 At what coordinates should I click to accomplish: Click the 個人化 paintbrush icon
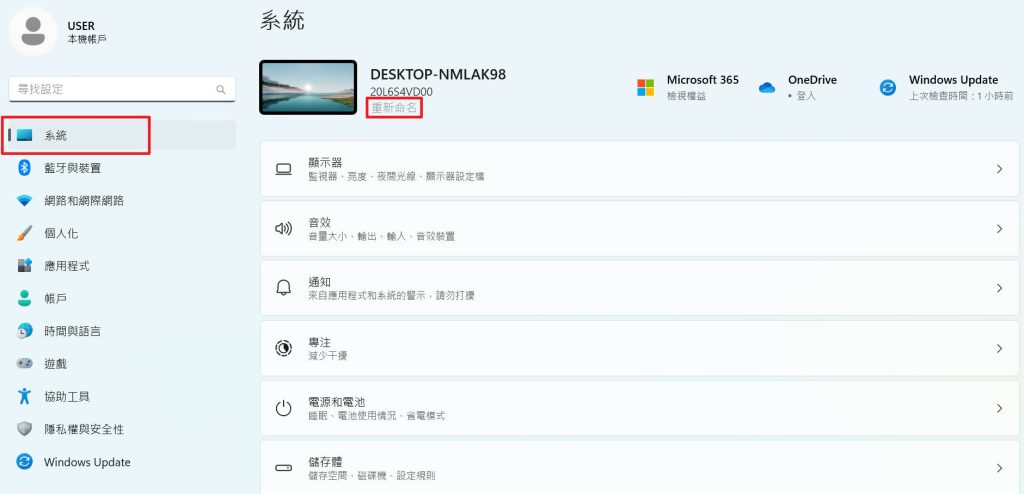[24, 233]
